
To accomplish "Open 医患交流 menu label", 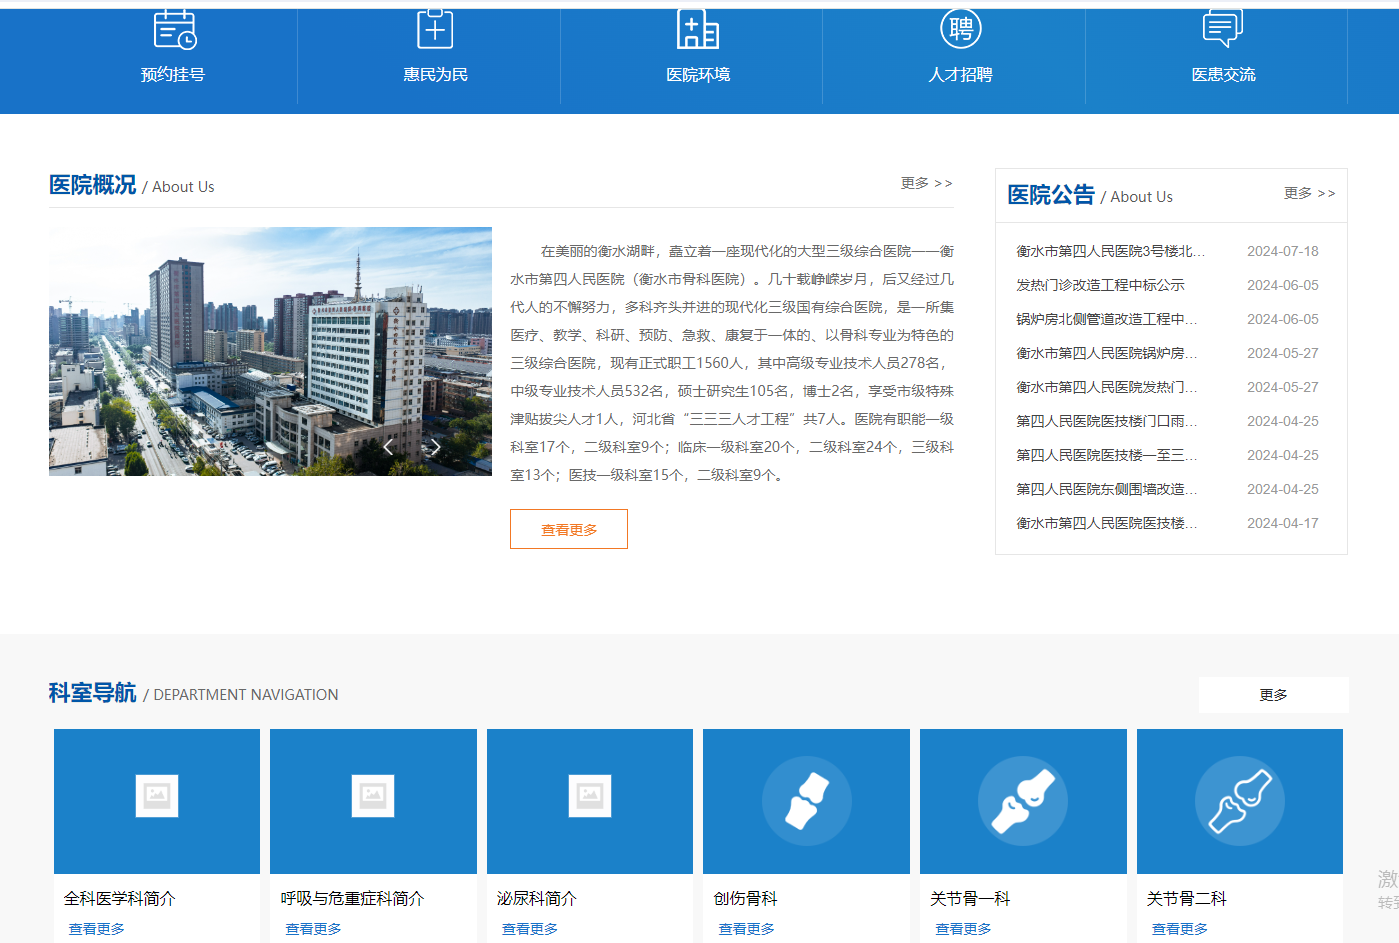I will [x=1223, y=75].
